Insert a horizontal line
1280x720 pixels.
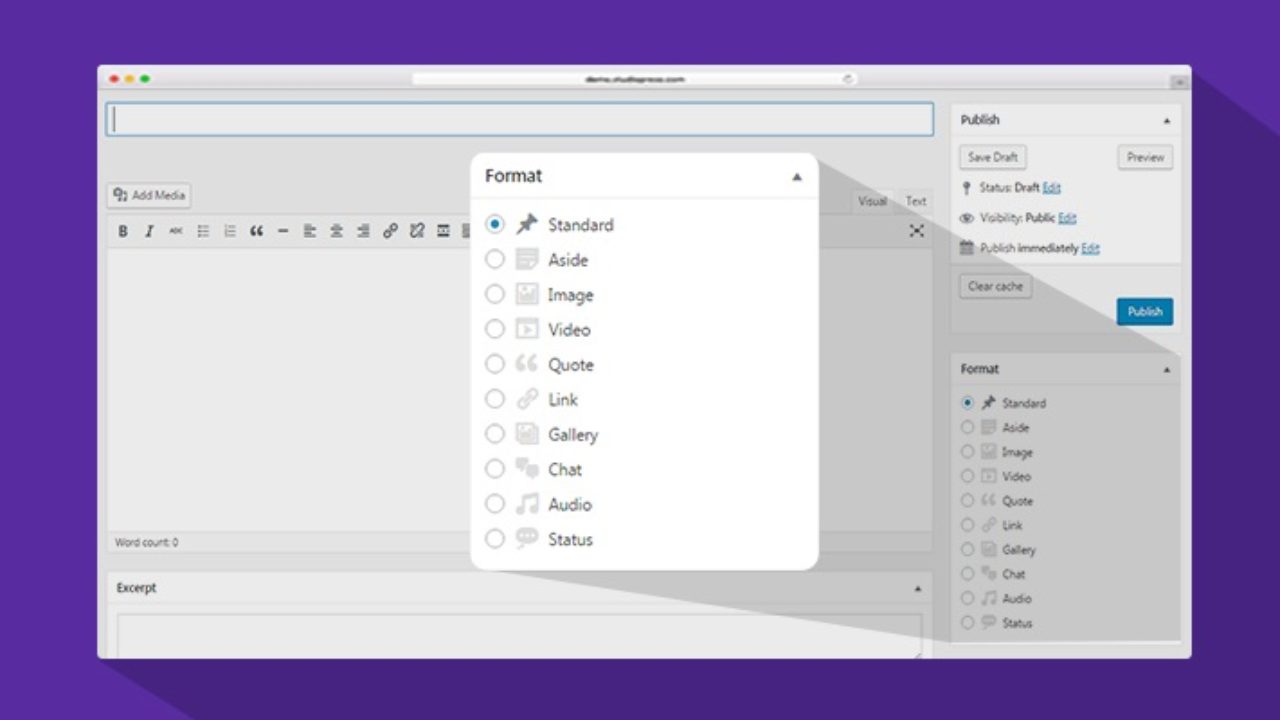(x=283, y=231)
